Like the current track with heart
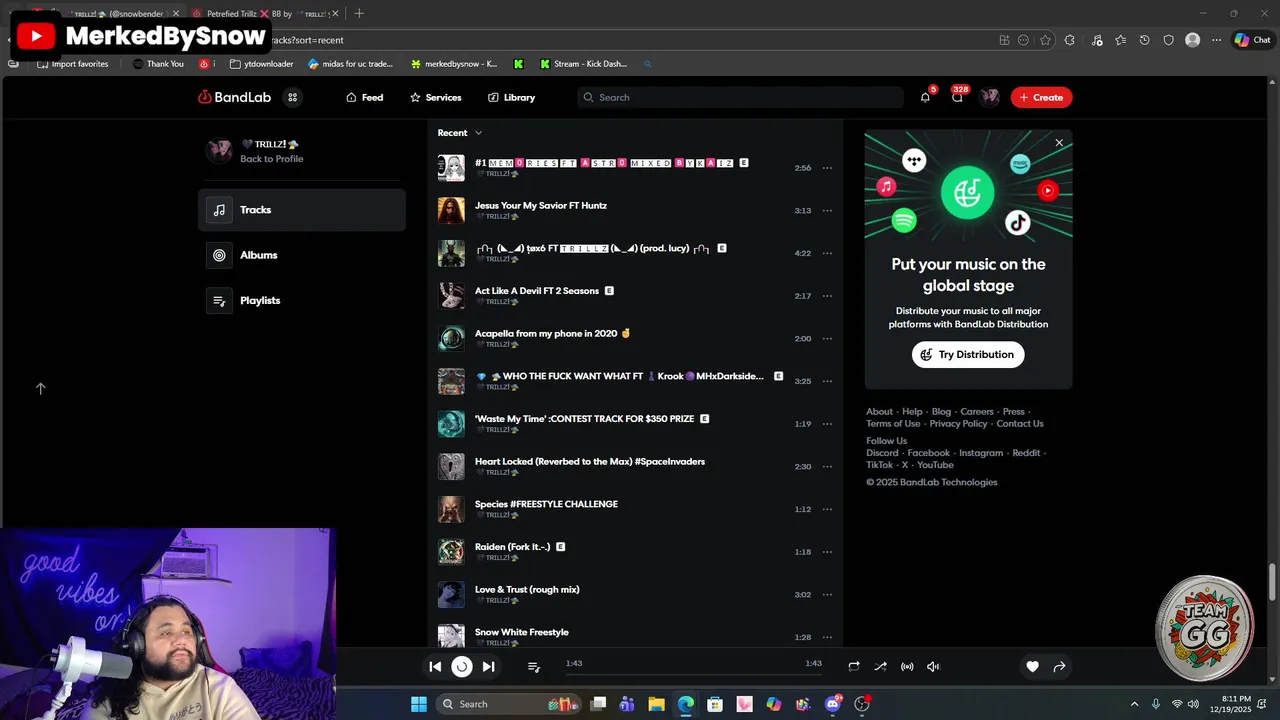The width and height of the screenshot is (1280, 720). click(x=1032, y=666)
